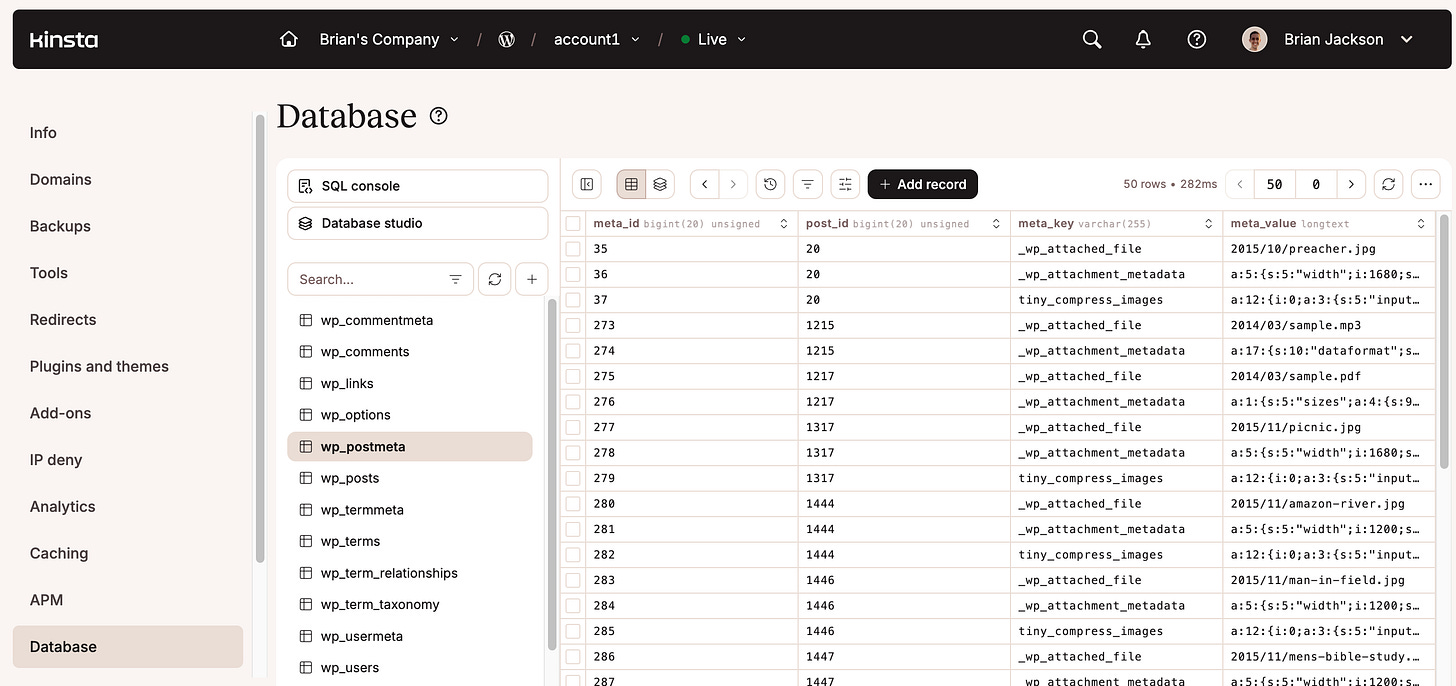Tick the checkbox beside meta_id 280

[571, 503]
